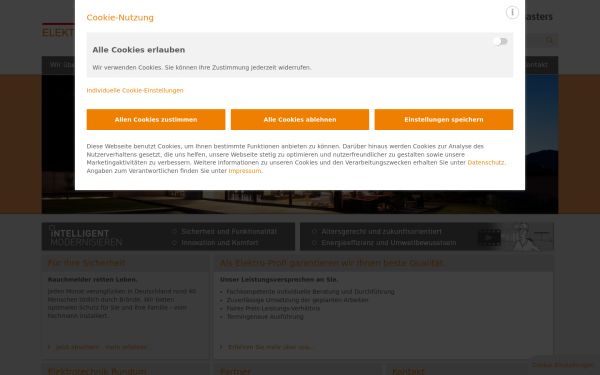Play the video film strip icon
Screen dimensions: 600x375
pos(489,237)
